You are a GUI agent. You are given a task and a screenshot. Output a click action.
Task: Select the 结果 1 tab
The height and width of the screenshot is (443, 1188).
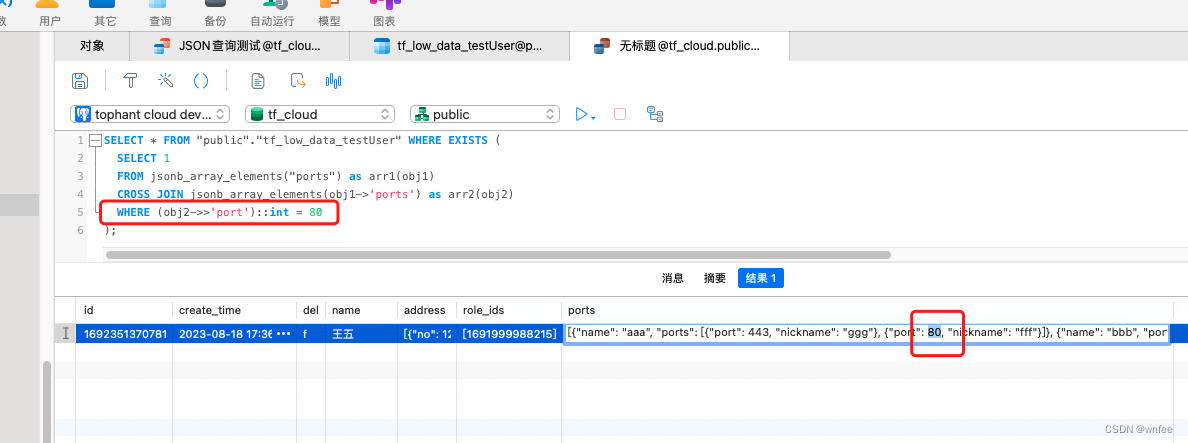coord(761,278)
